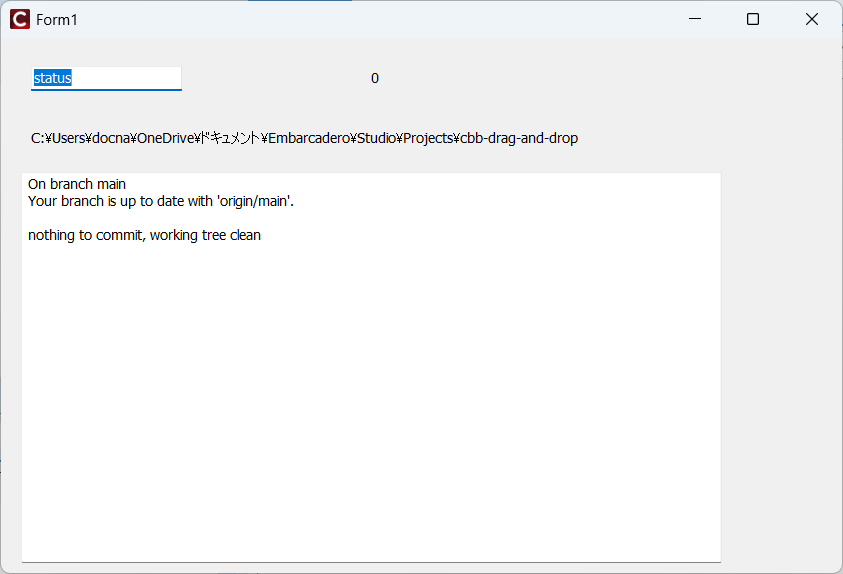Click 'working tree clean' in the output memo

[205, 236]
